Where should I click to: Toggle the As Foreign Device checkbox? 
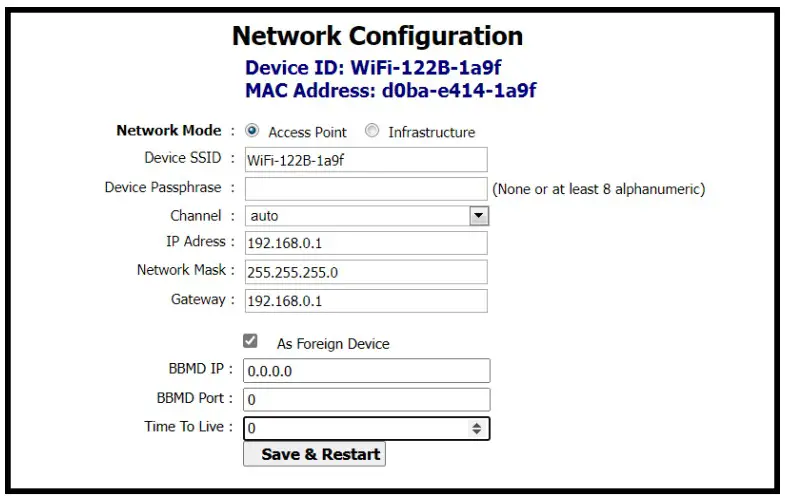(251, 341)
